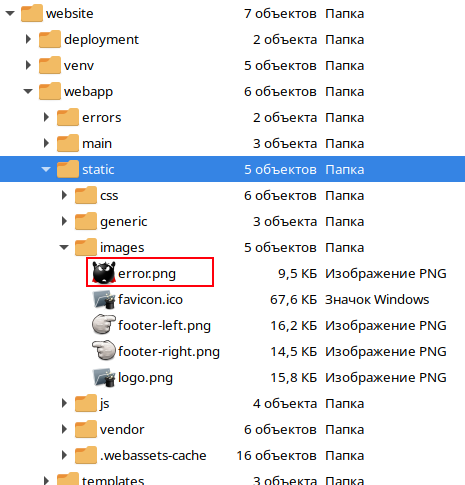
Task: Click the venv folder icon
Action: click(50, 65)
